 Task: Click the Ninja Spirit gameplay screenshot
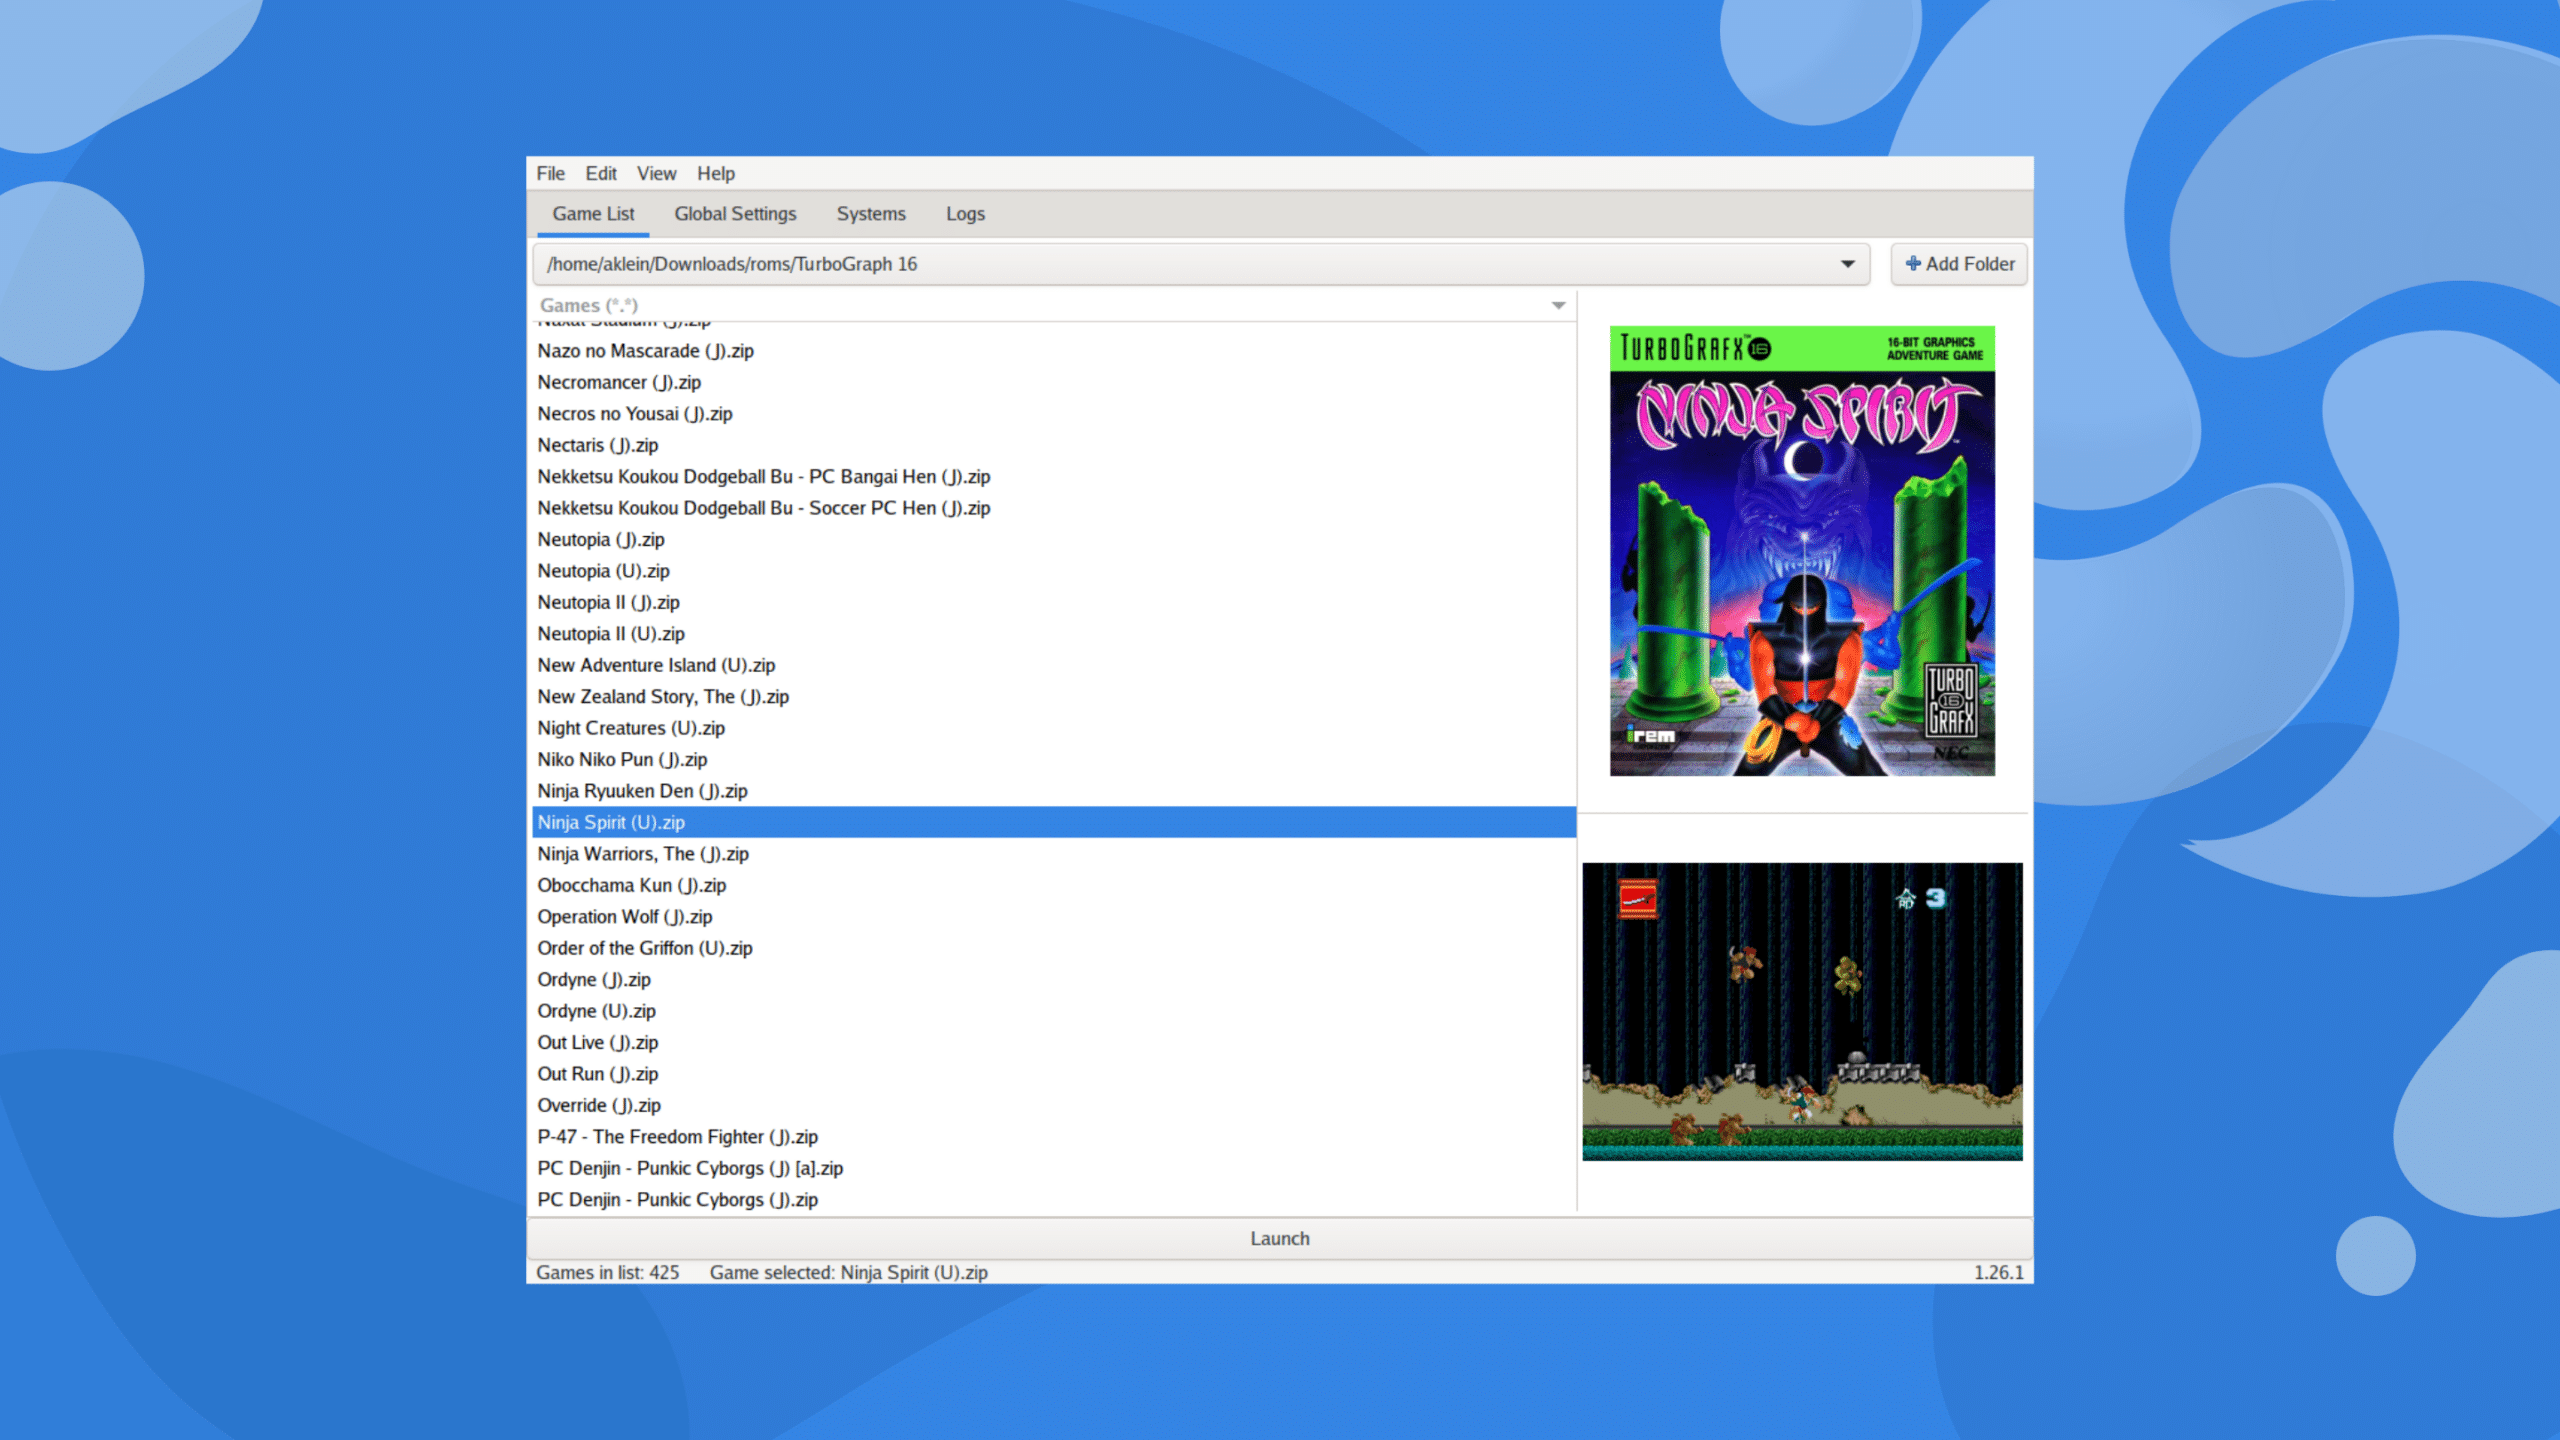(x=1802, y=1011)
